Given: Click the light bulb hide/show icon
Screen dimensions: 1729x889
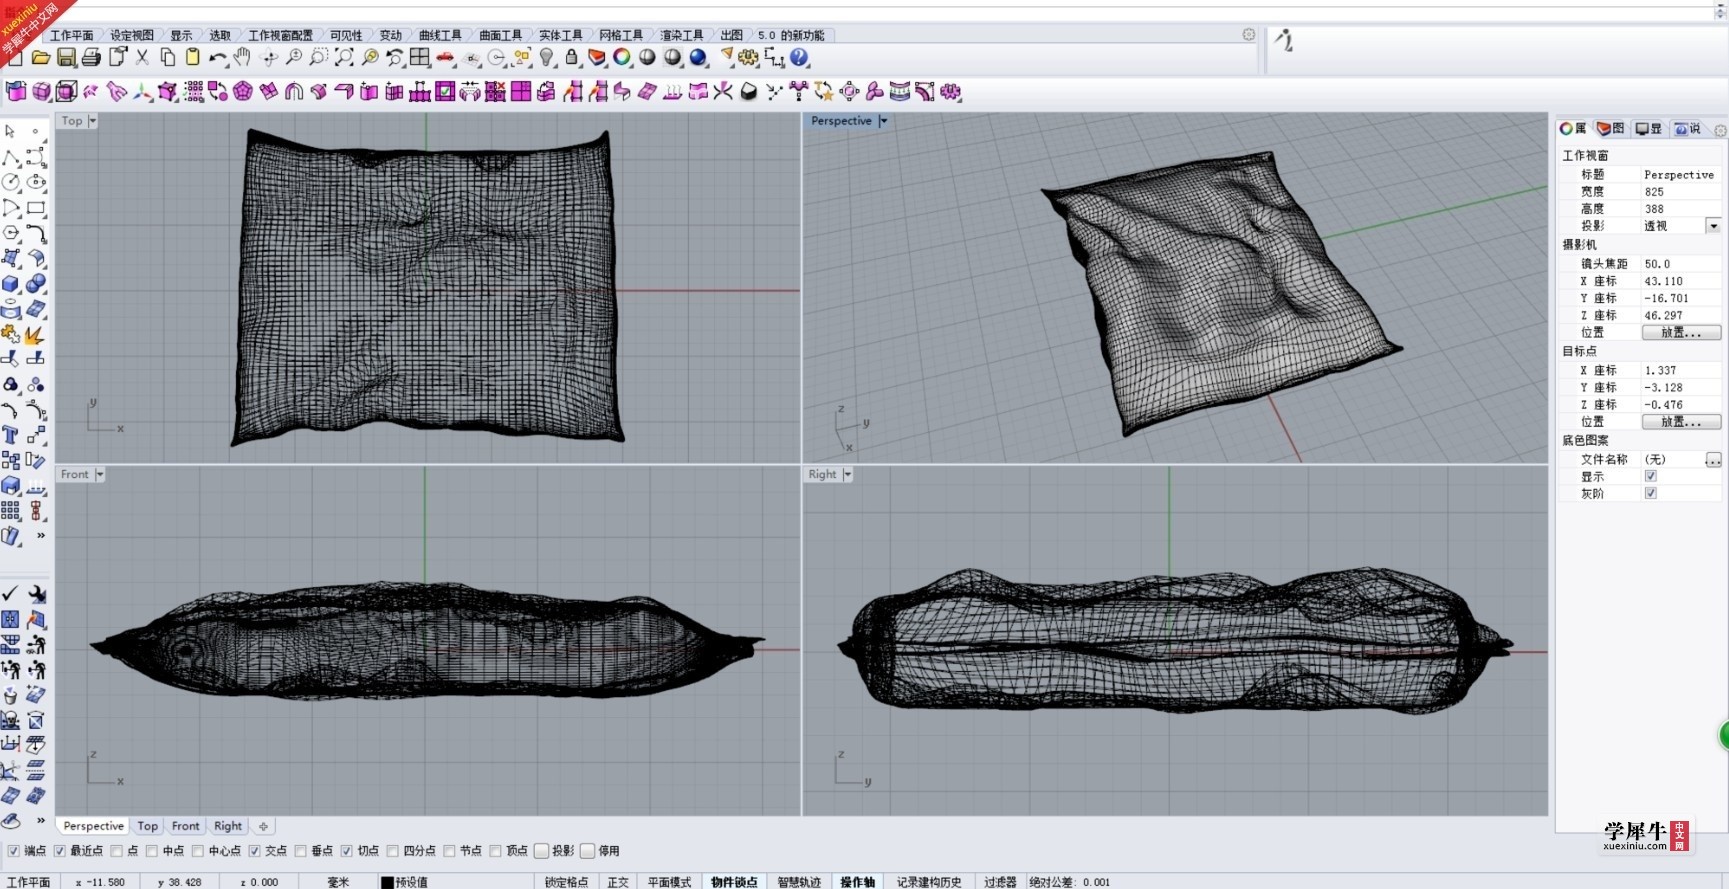Looking at the screenshot, I should point(547,58).
